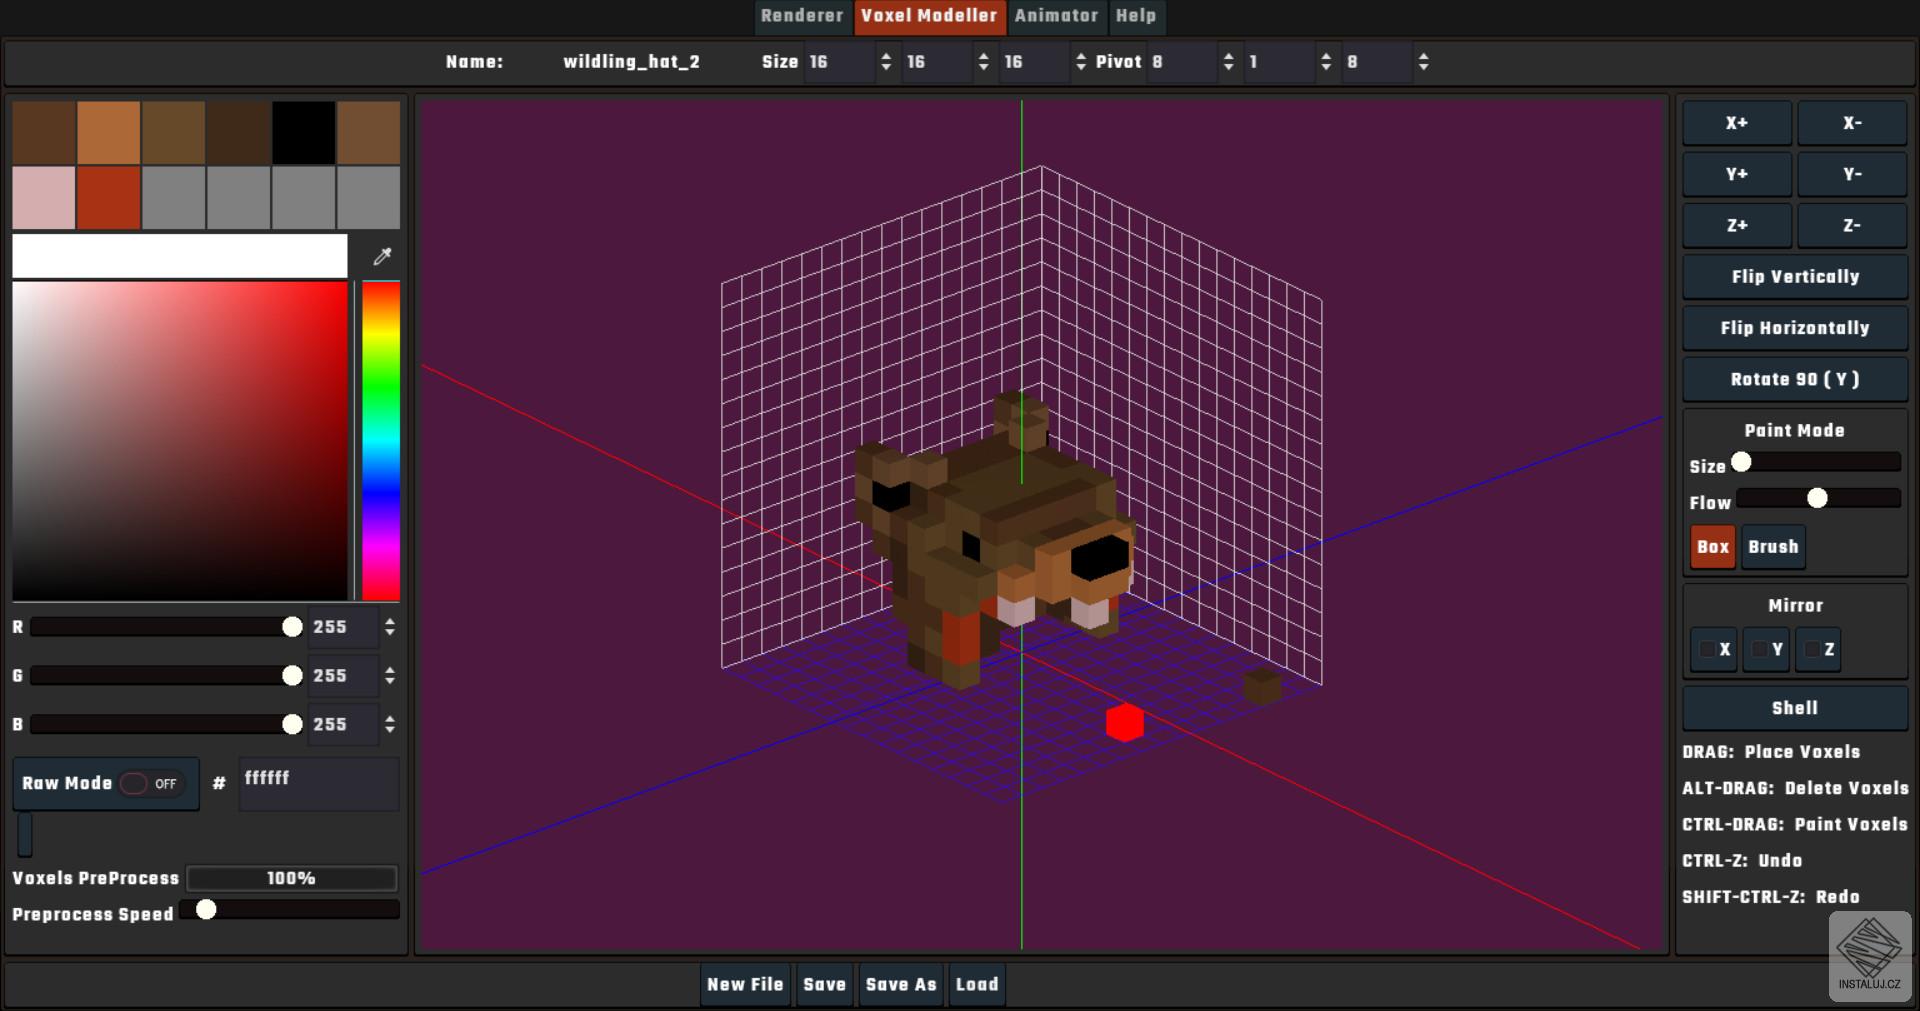Viewport: 1920px width, 1011px height.
Task: Select the red-orange palette swatch
Action: point(109,198)
